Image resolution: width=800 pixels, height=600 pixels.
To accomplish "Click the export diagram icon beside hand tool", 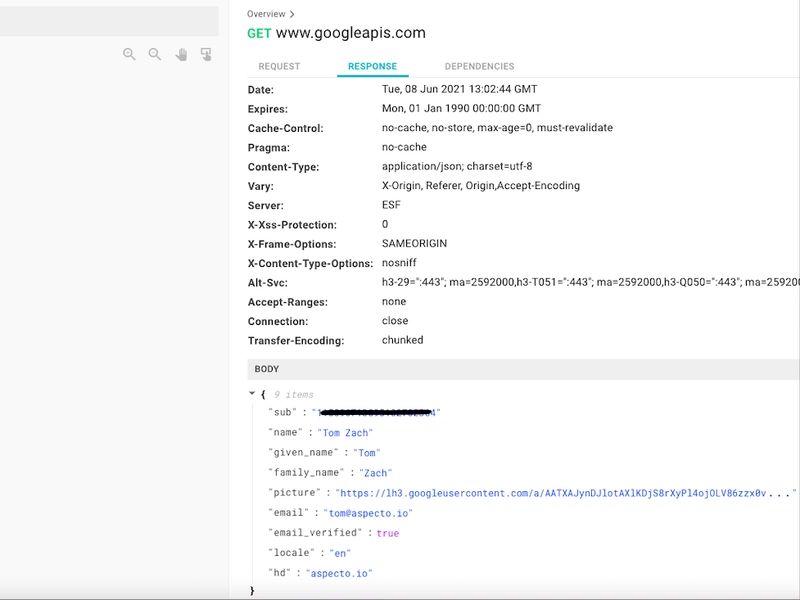I will [x=206, y=54].
